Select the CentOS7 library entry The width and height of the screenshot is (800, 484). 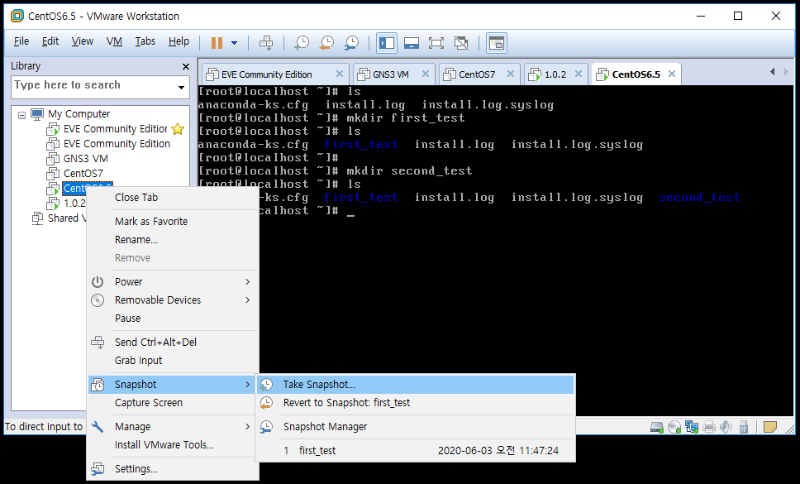[83, 173]
